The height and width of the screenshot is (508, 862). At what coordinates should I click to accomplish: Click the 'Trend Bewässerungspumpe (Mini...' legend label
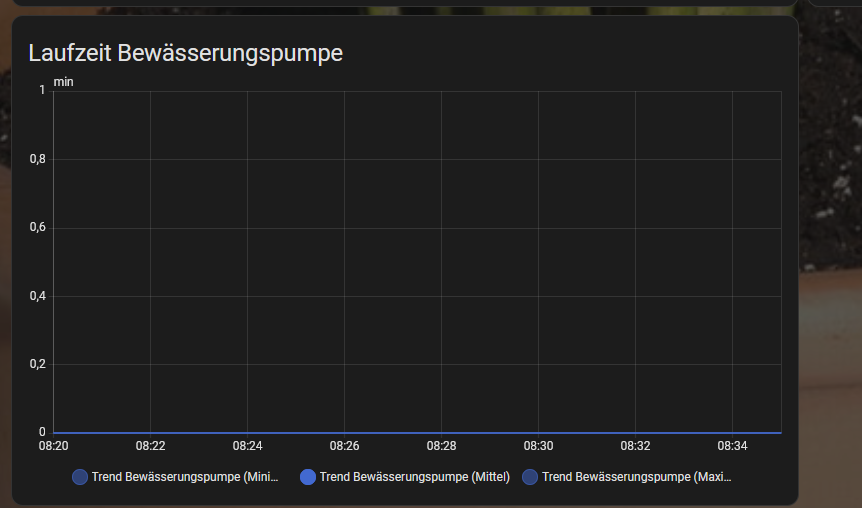click(184, 477)
